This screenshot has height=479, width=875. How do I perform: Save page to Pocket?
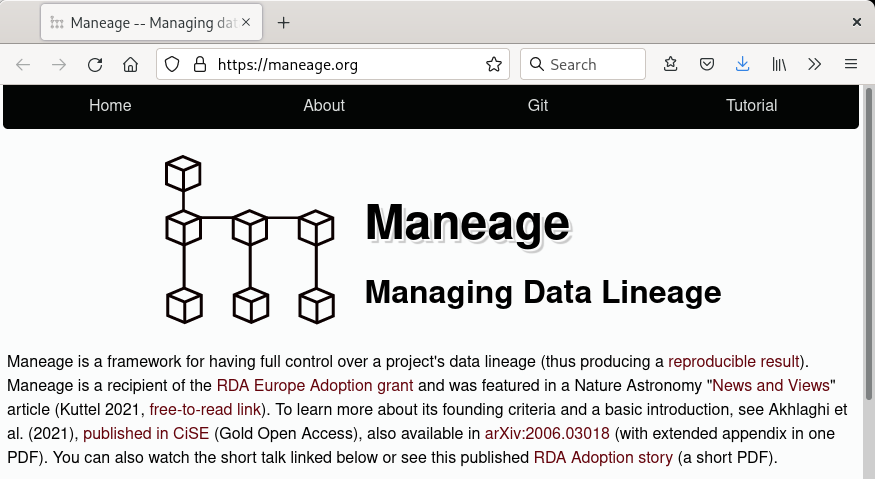[x=706, y=64]
